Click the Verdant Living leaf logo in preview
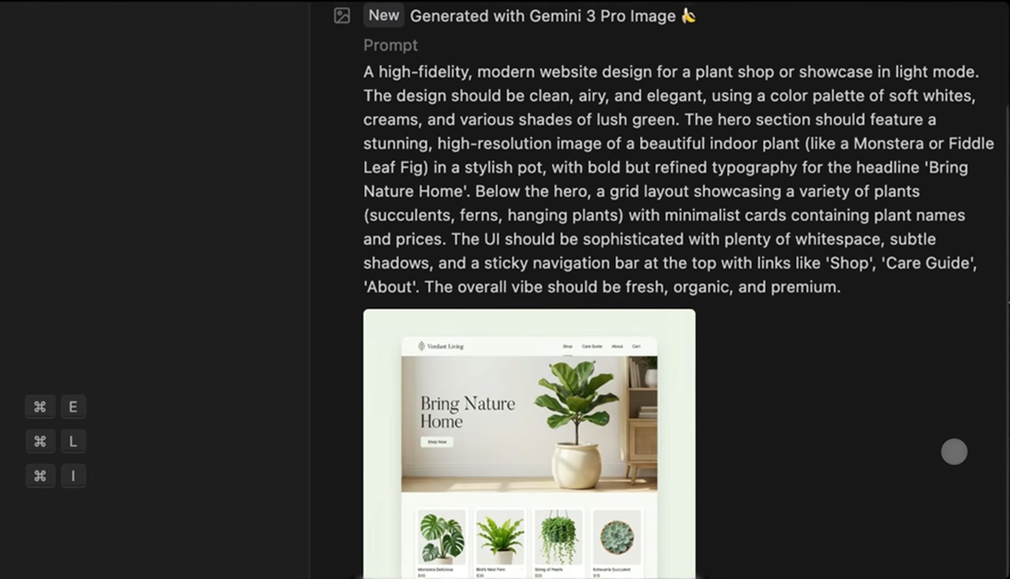This screenshot has width=1010, height=579. pos(421,346)
